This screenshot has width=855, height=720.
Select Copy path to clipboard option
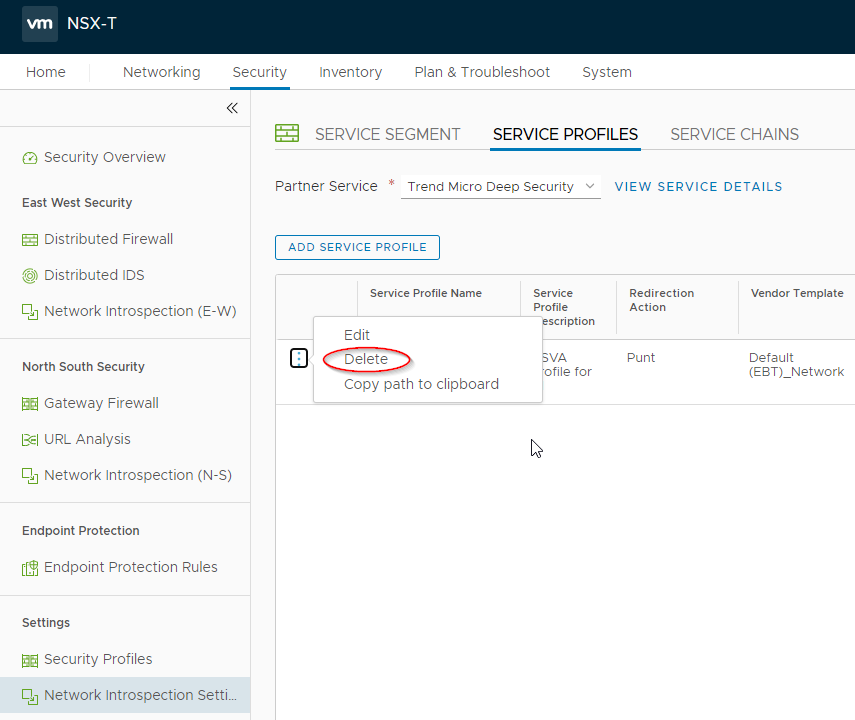point(421,384)
